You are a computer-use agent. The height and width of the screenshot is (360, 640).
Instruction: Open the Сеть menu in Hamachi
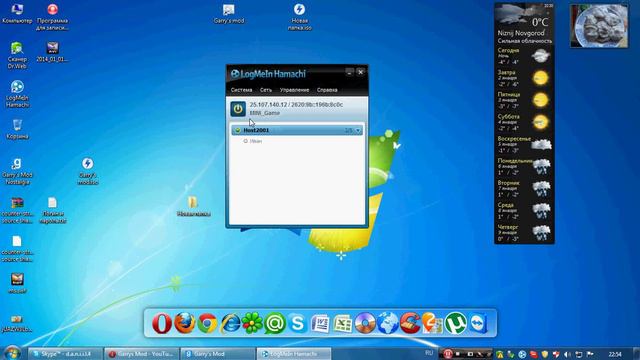pyautogui.click(x=266, y=90)
